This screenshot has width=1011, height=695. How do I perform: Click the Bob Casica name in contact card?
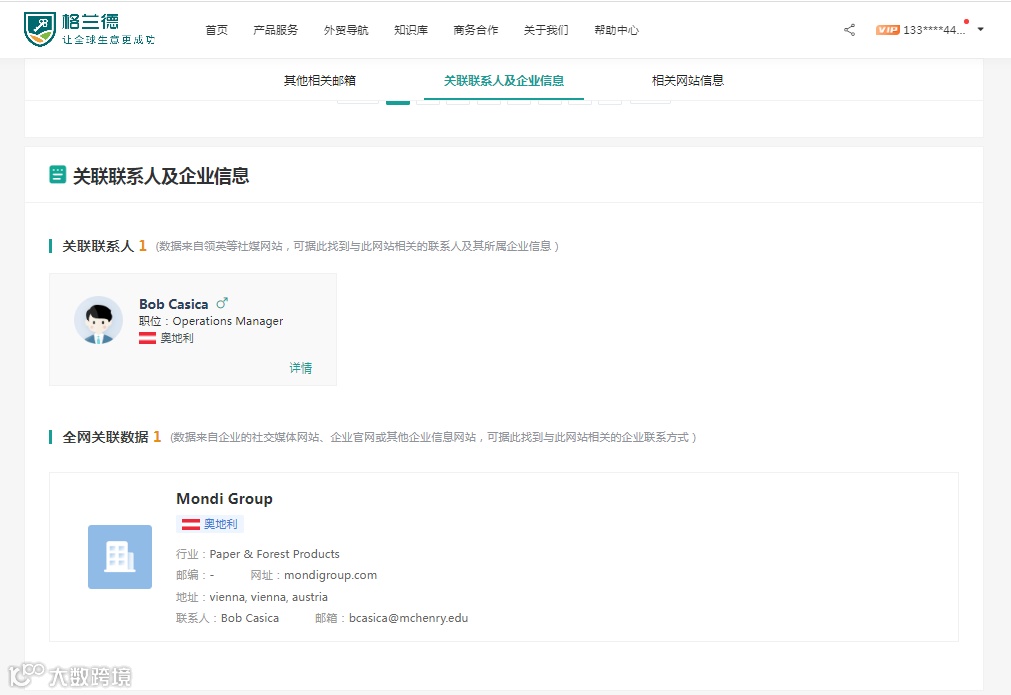click(173, 304)
